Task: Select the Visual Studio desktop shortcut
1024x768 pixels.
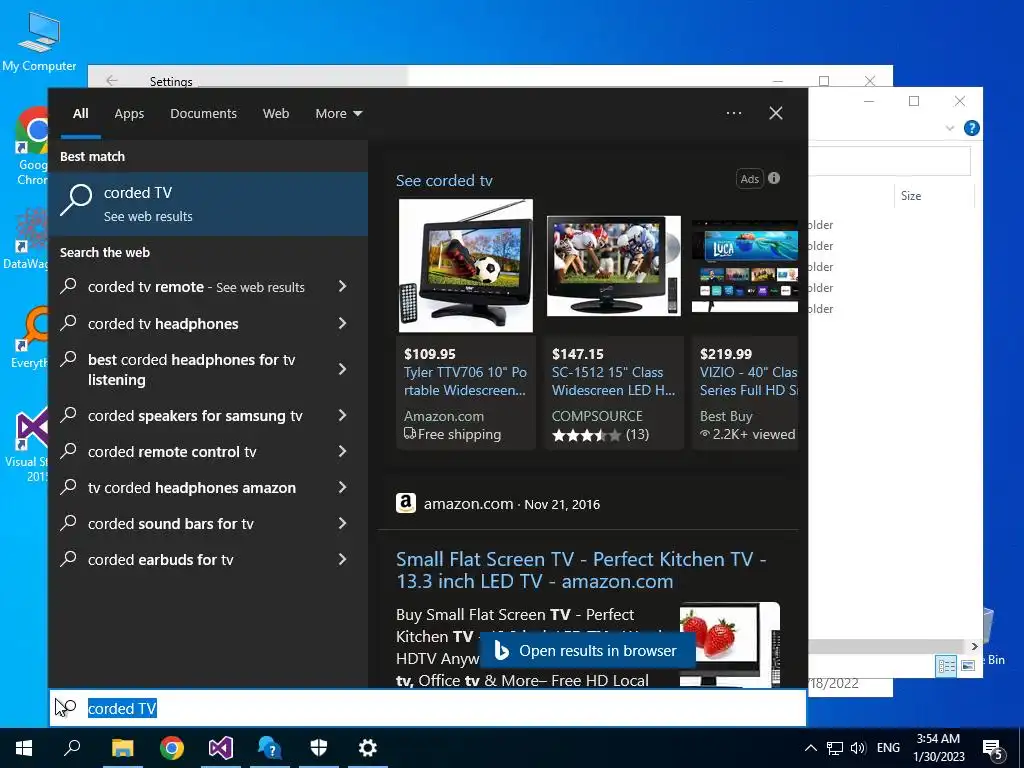Action: tap(31, 445)
